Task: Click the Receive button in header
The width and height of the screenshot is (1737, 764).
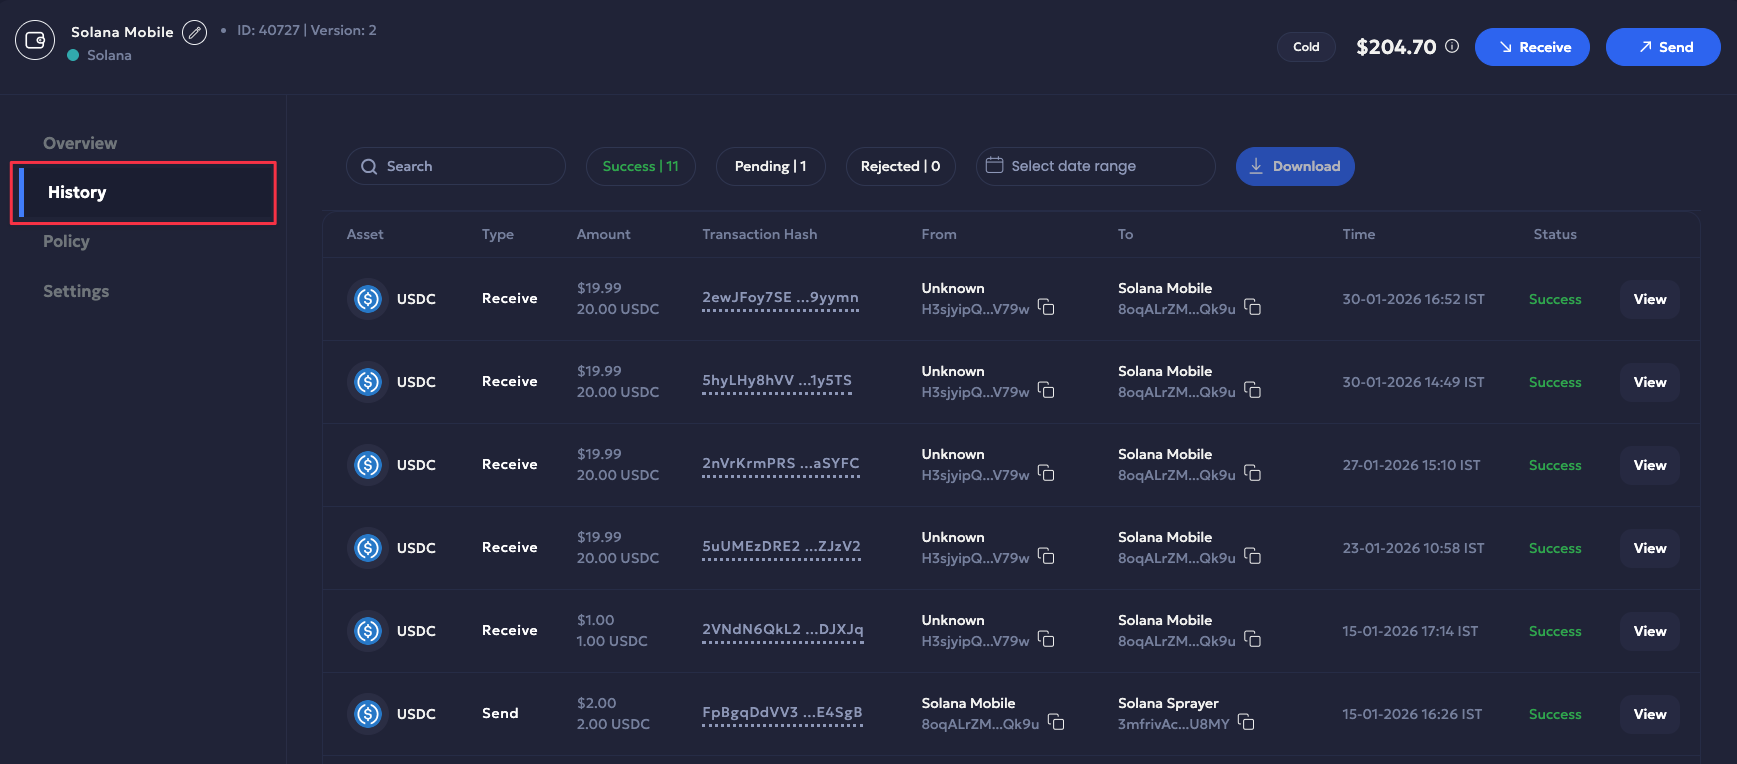Action: pos(1532,47)
